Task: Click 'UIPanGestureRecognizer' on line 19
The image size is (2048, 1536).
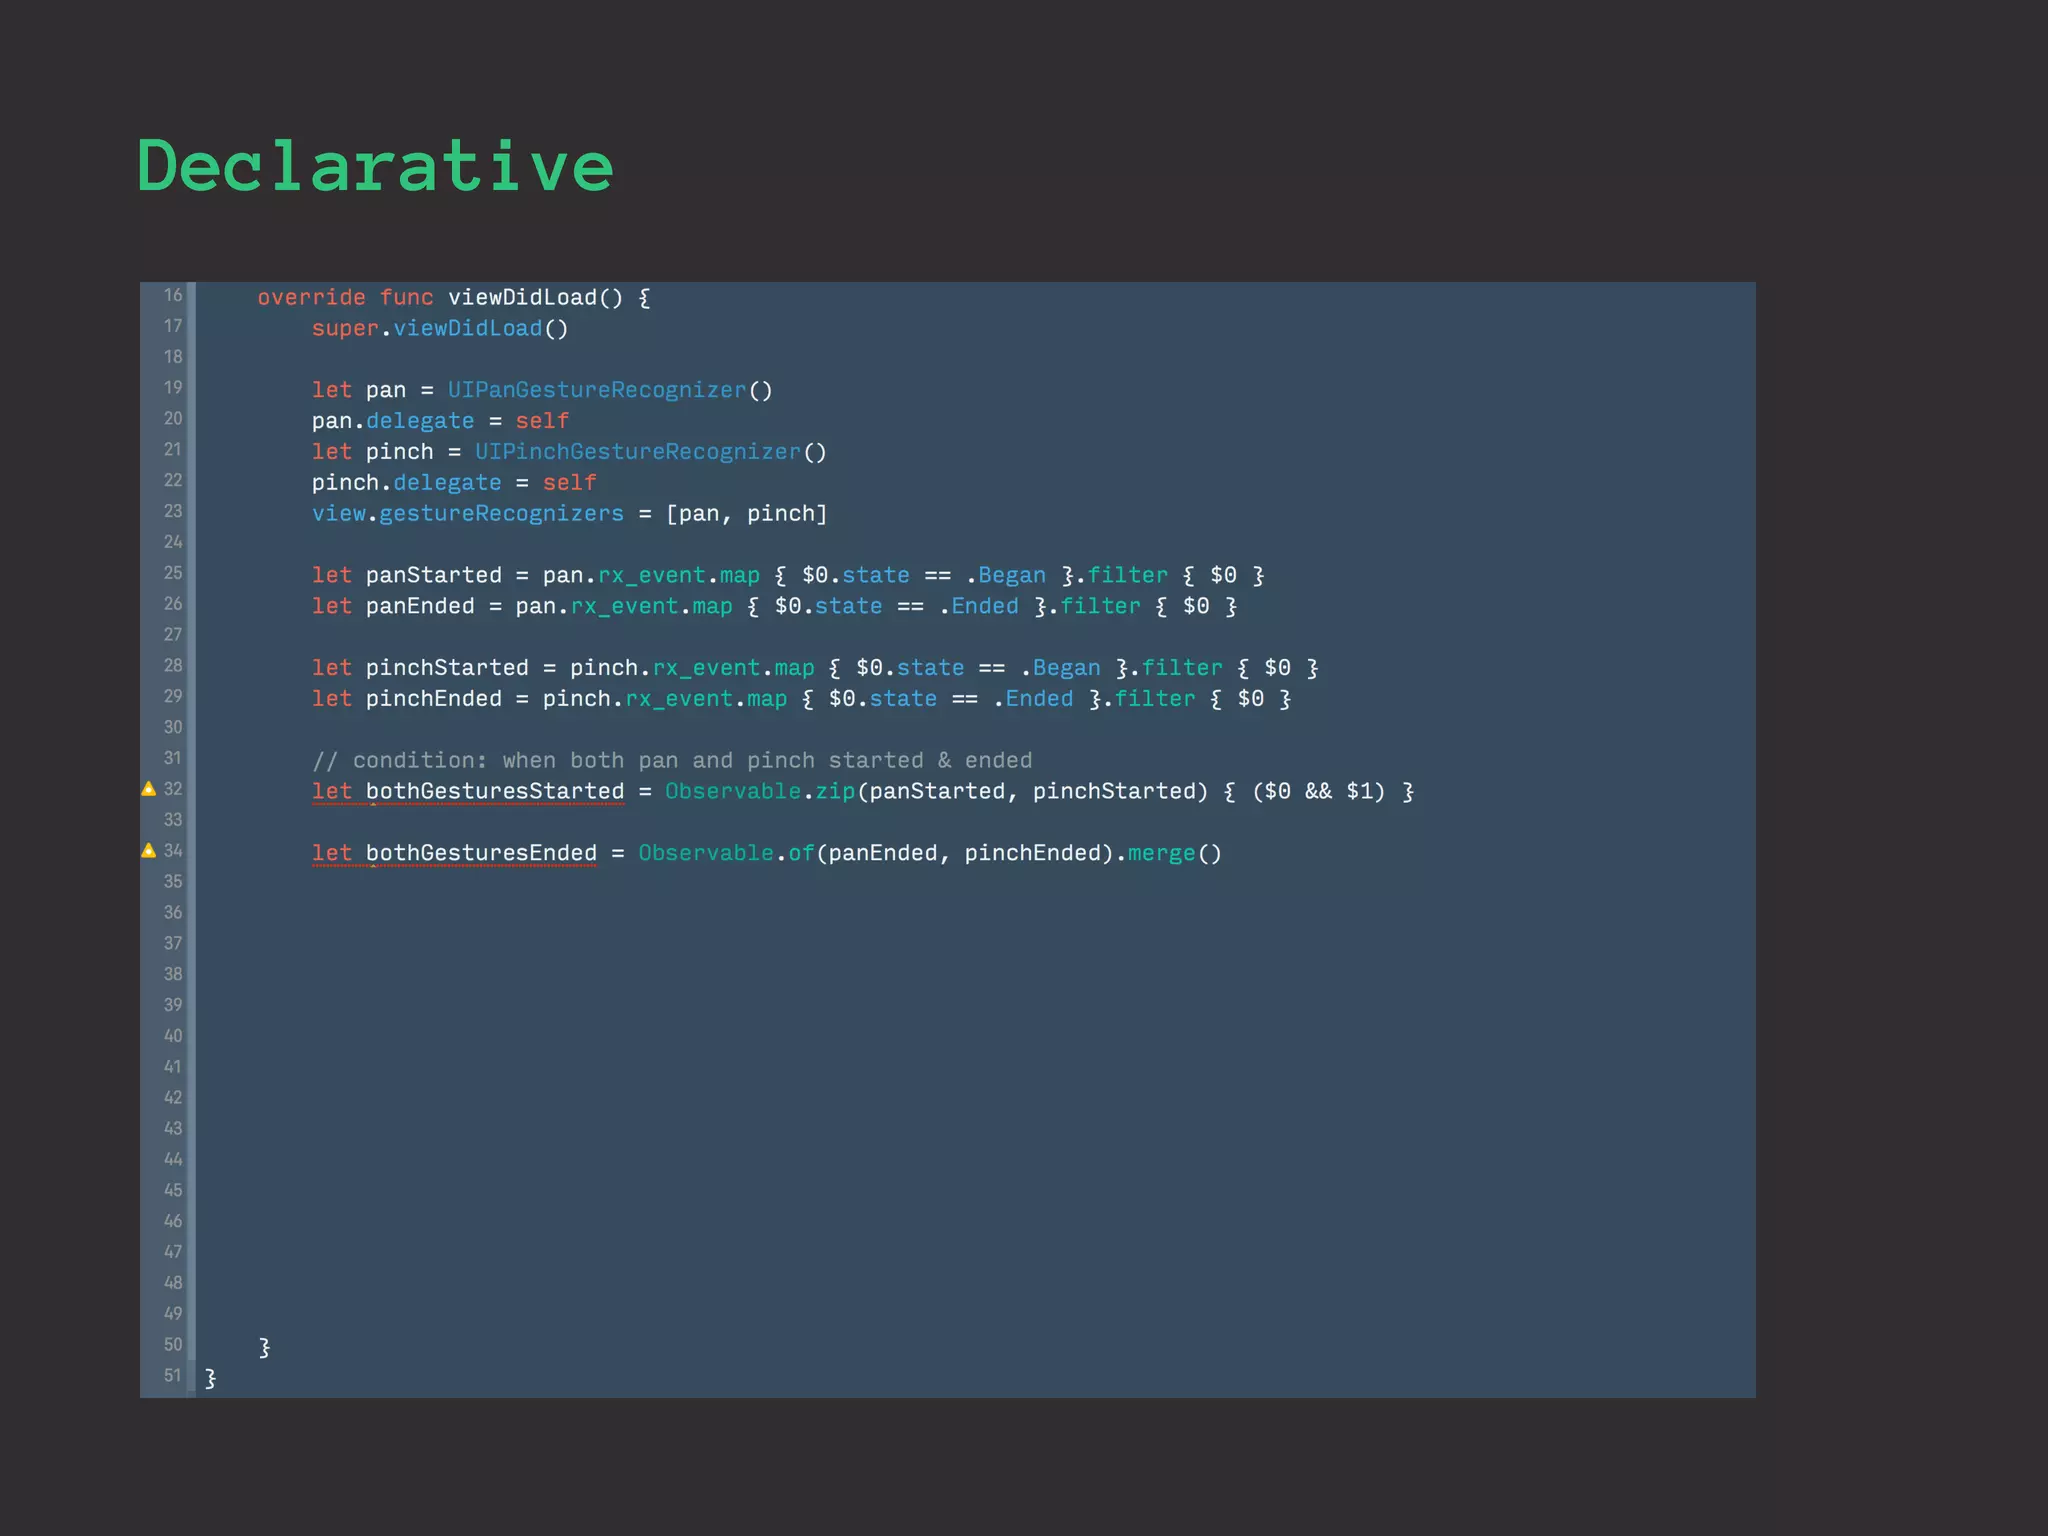Action: tap(597, 391)
